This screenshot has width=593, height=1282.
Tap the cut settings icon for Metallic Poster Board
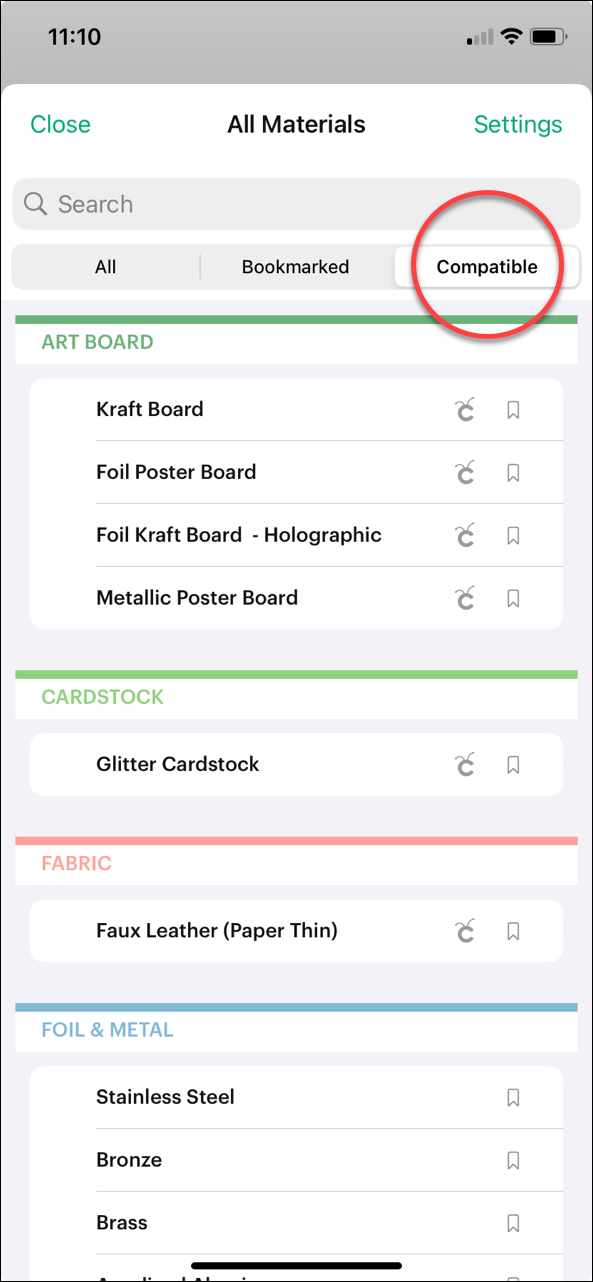pos(464,598)
